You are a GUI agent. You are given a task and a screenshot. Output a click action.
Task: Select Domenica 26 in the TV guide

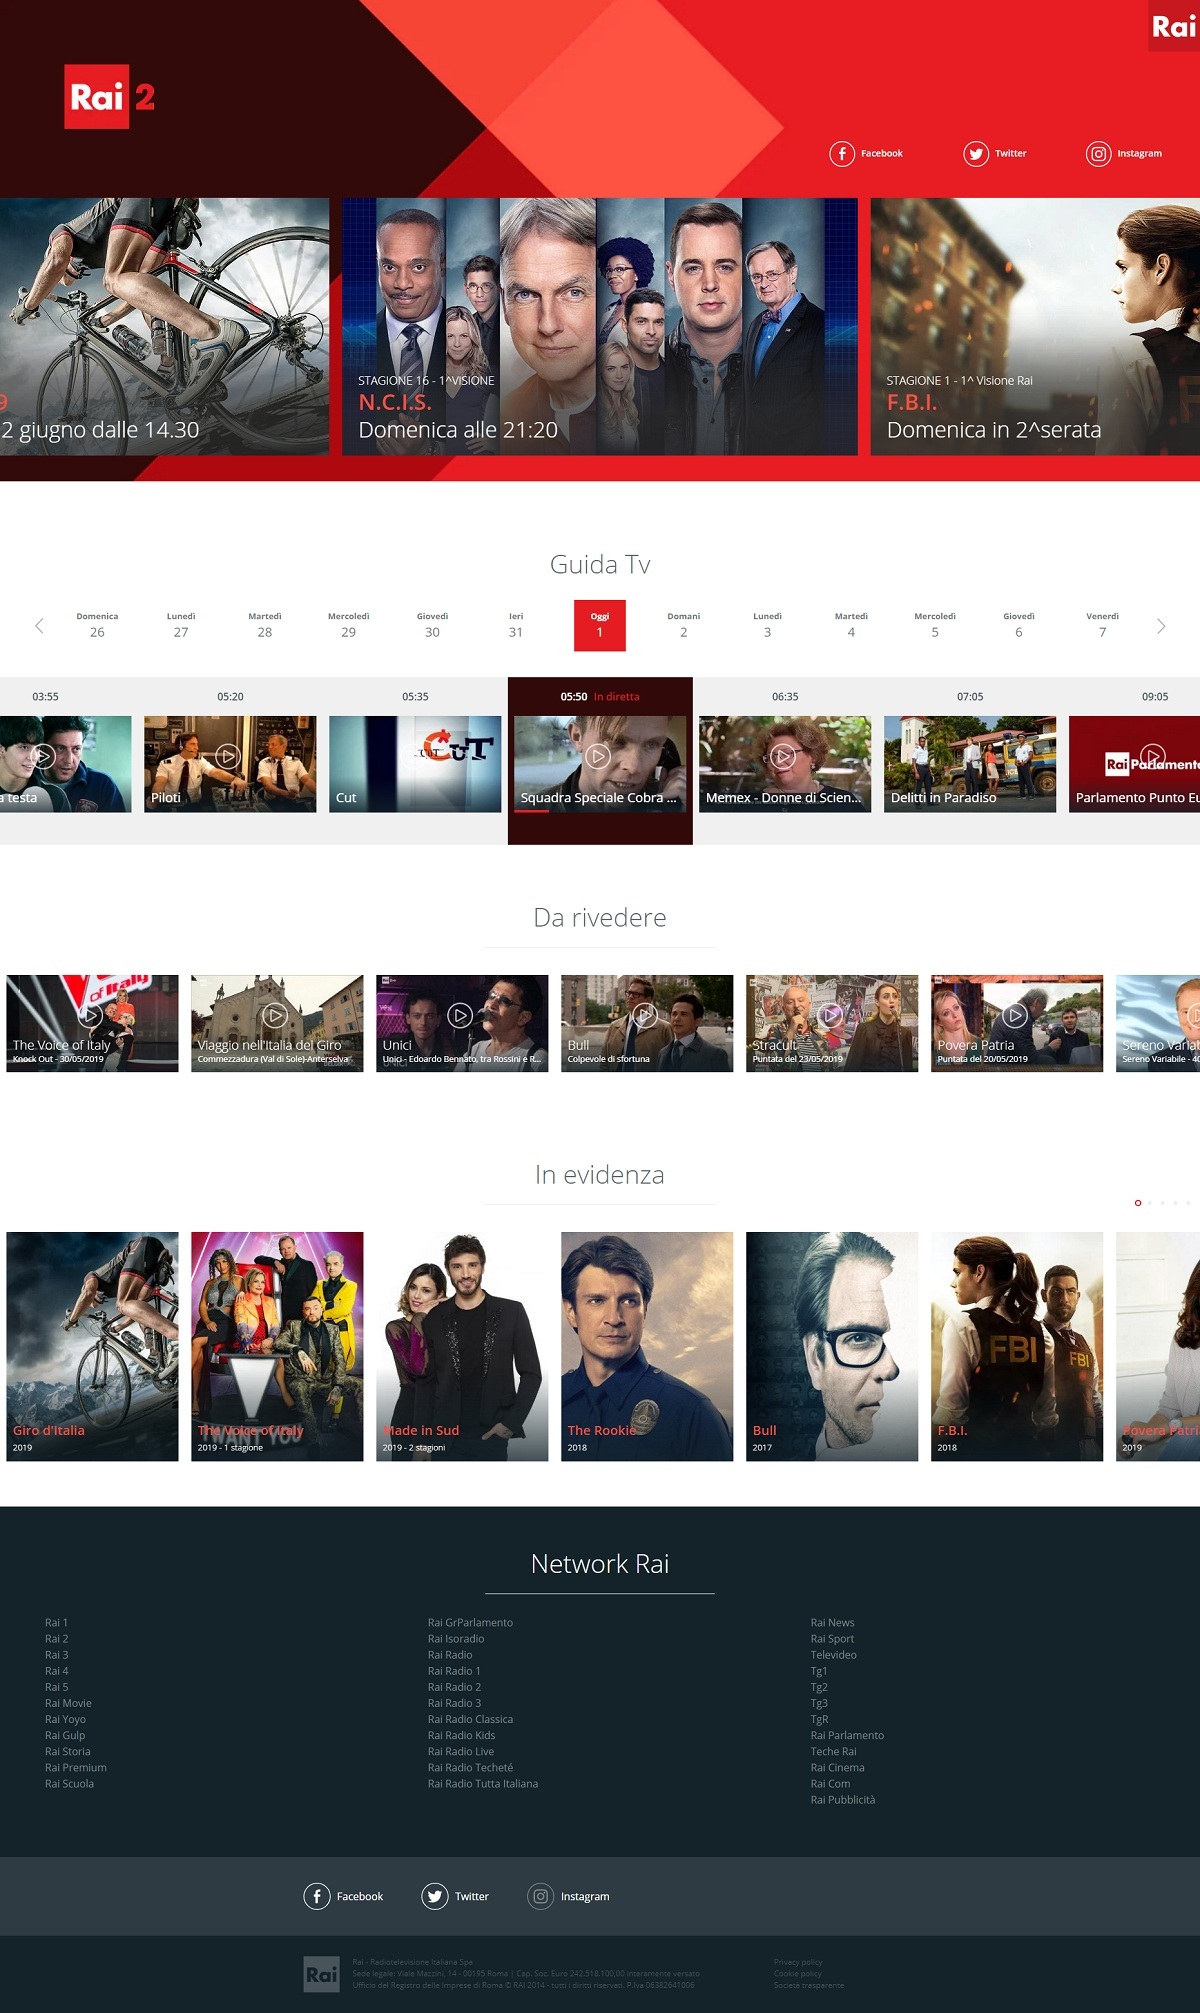point(97,625)
